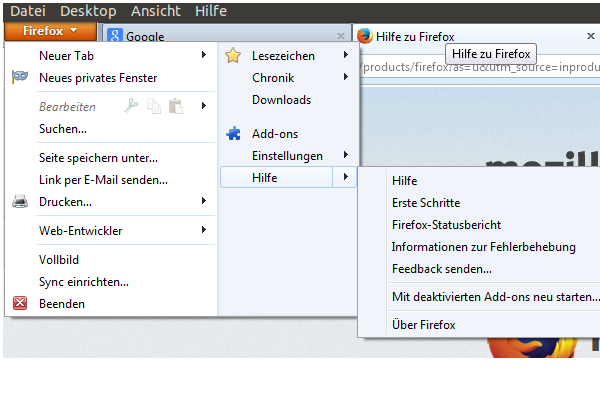Viewport: 600px width, 400px height.
Task: Open Chronik
Action: point(273,78)
